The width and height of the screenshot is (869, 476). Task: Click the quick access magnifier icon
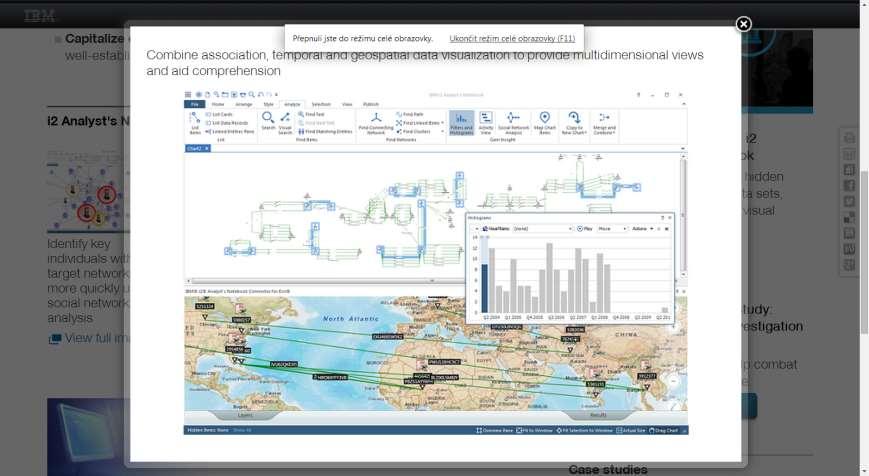coord(252,95)
